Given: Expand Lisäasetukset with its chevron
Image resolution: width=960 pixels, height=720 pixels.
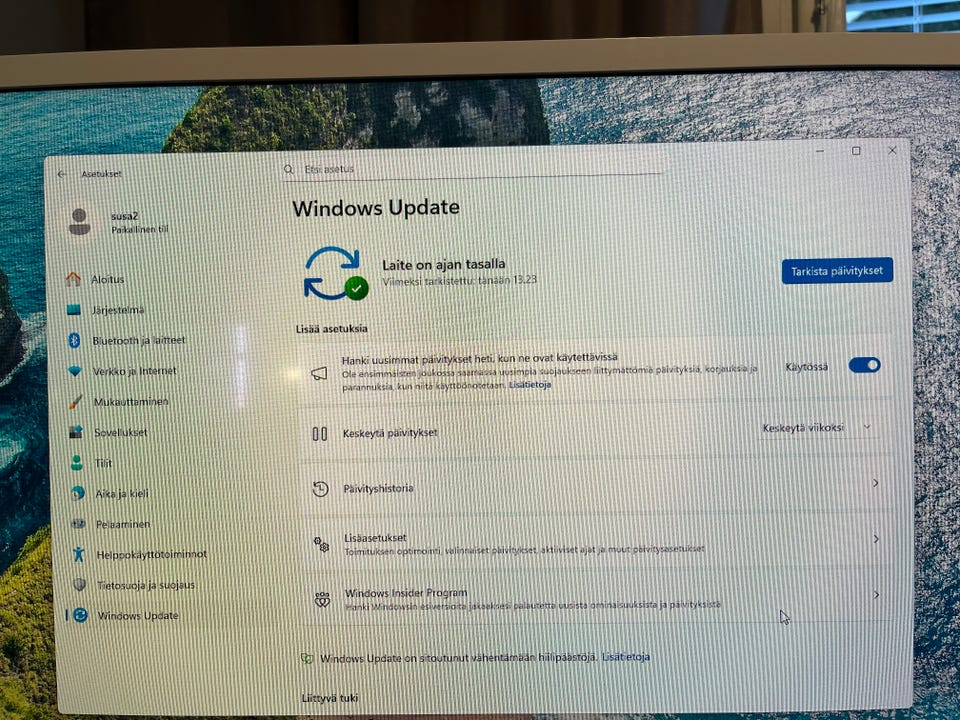Looking at the screenshot, I should [x=876, y=539].
